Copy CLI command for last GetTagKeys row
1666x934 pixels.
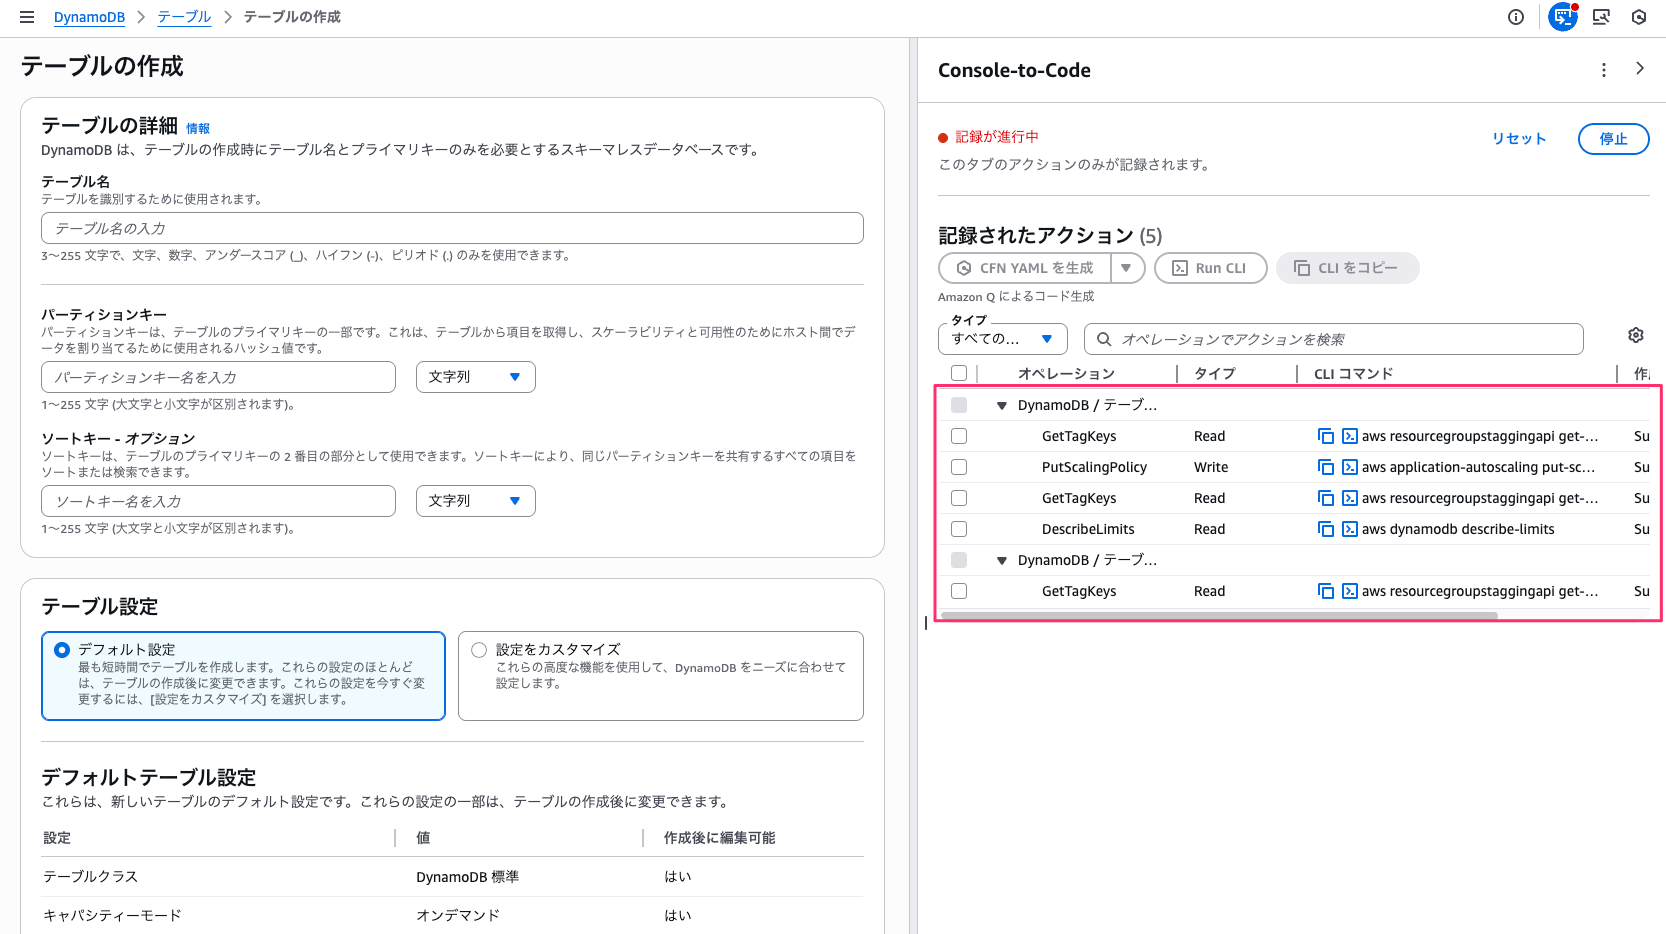click(1326, 591)
